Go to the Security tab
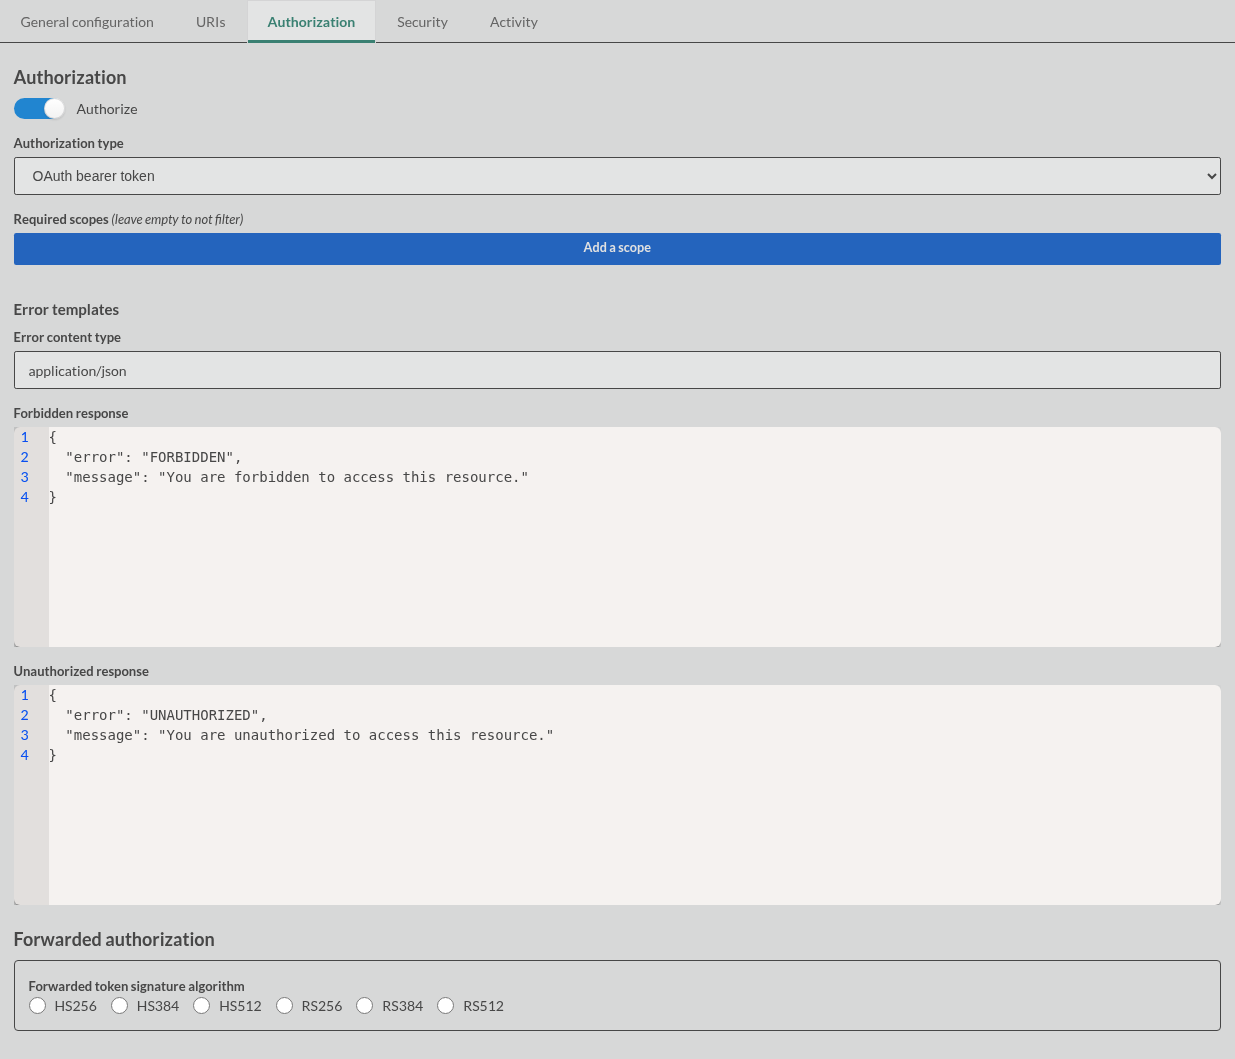Screen dimensions: 1235x1059 coord(422,22)
